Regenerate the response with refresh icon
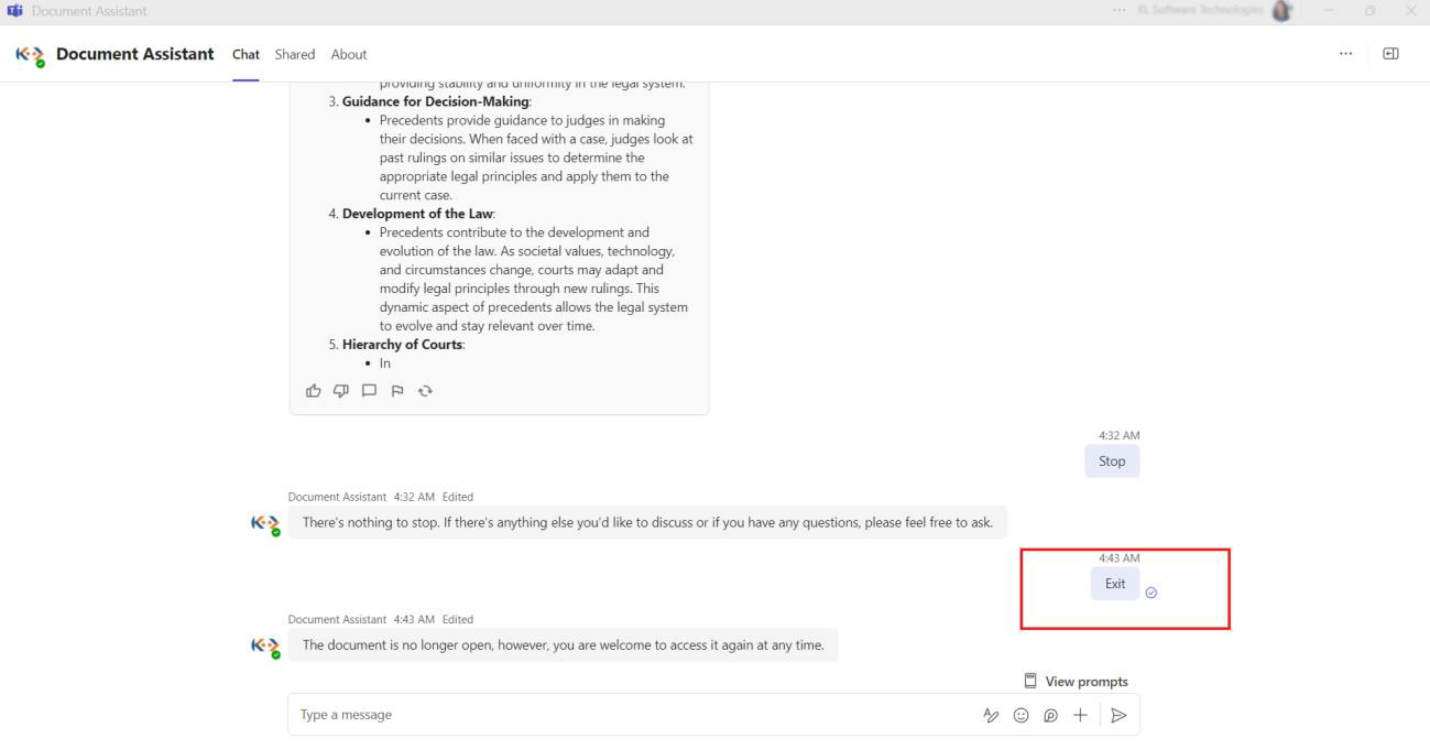 point(425,391)
